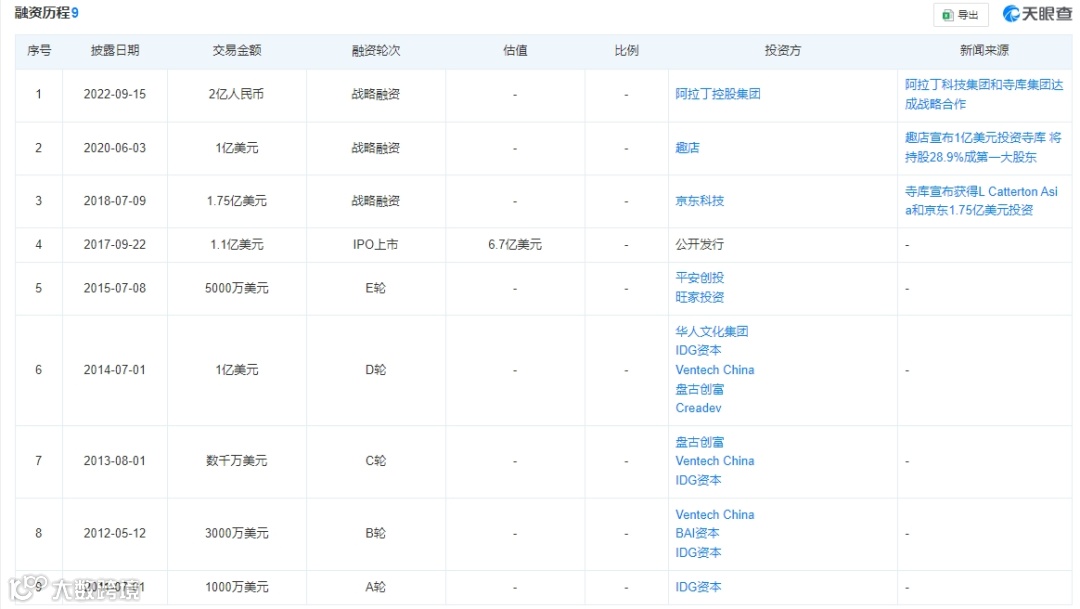Click round cell A轮
Viewport: 1080px width, 609px height.
375,587
